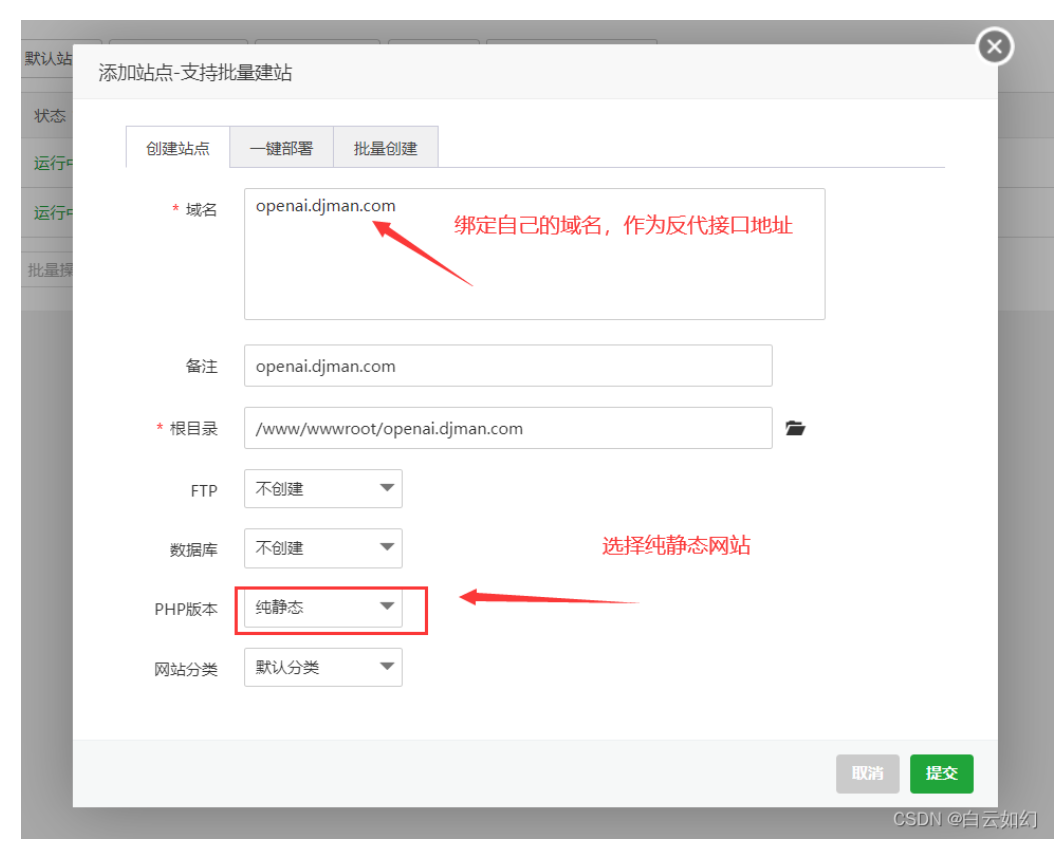The width and height of the screenshot is (1054, 848).
Task: Open the 一键部署 tab
Action: pyautogui.click(x=281, y=148)
